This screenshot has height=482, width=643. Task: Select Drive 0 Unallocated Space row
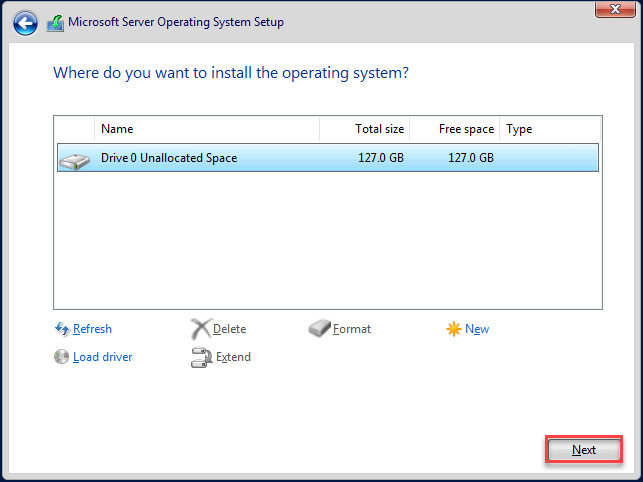[x=328, y=158]
